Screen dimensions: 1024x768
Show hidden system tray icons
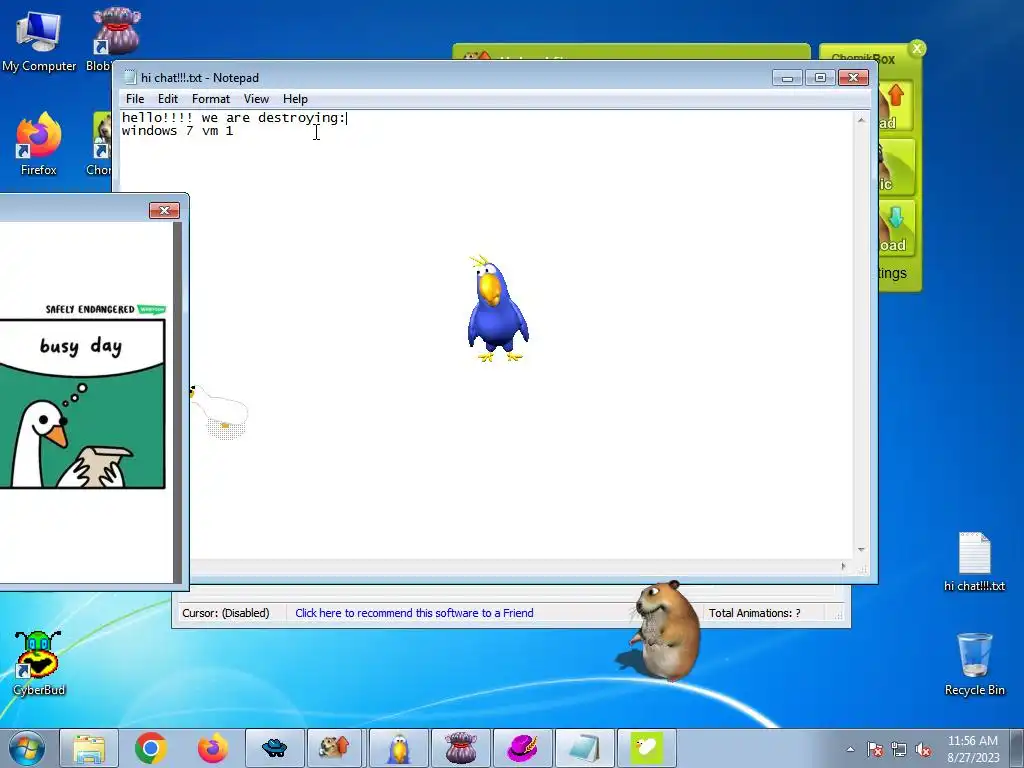[x=850, y=749]
